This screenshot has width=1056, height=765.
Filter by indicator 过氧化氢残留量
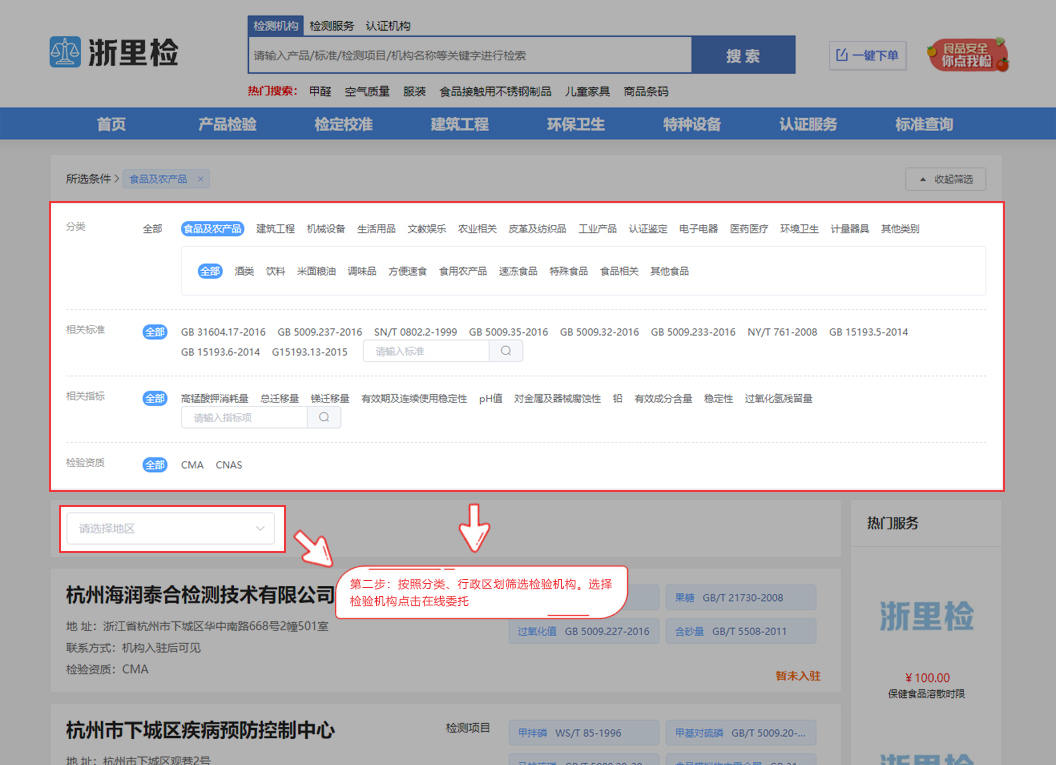(x=778, y=398)
